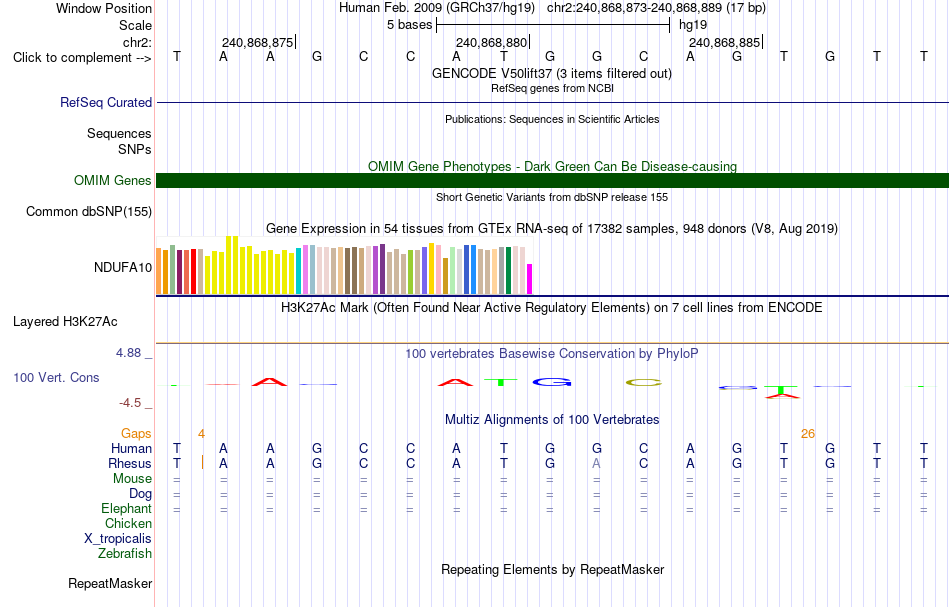
Task: Select the Zebrafish species row label
Action: point(125,553)
